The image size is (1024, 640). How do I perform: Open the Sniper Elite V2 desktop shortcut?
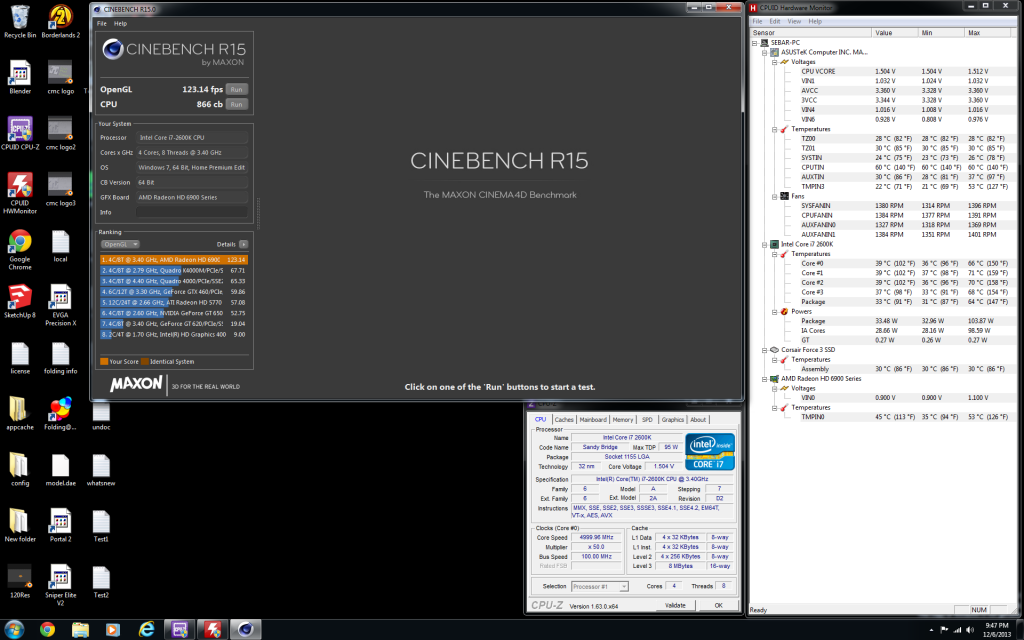point(61,585)
